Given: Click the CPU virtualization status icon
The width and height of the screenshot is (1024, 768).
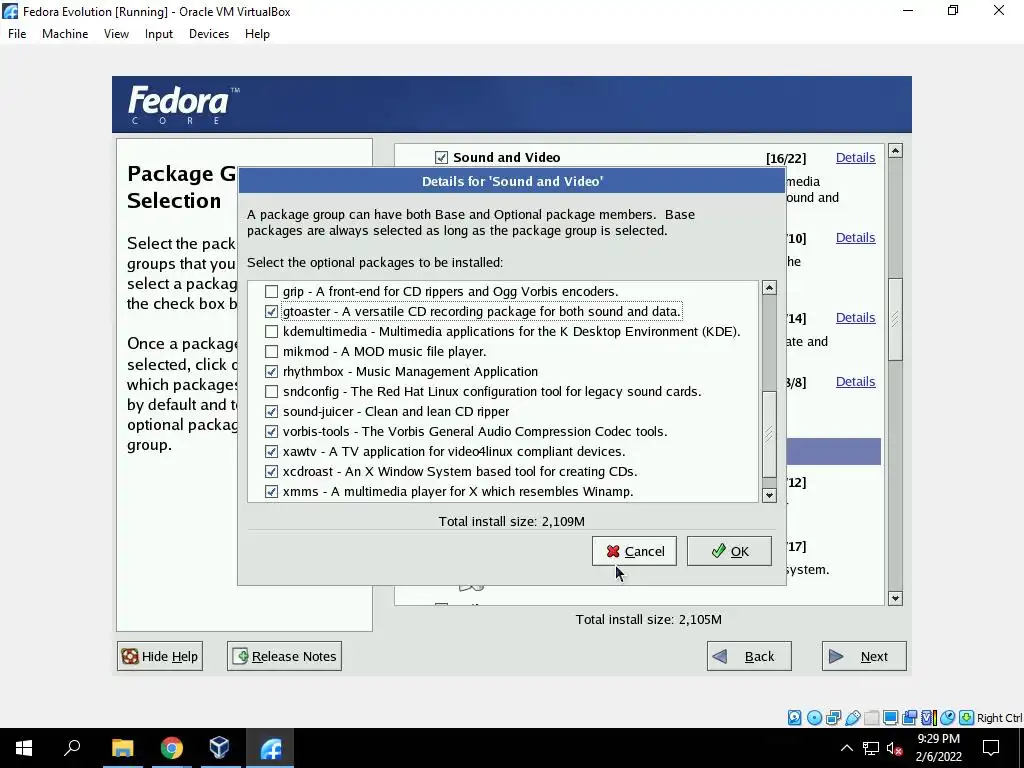Looking at the screenshot, I should point(929,718).
